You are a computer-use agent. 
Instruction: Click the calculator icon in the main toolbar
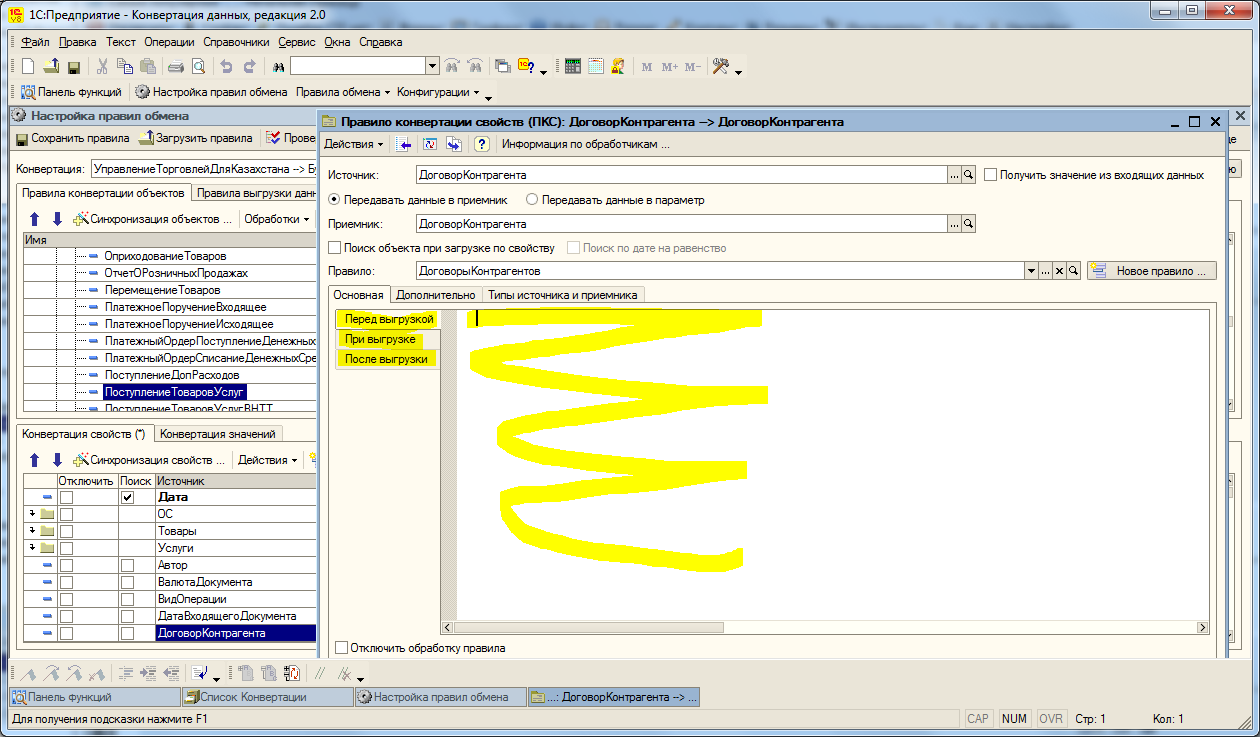click(x=573, y=66)
